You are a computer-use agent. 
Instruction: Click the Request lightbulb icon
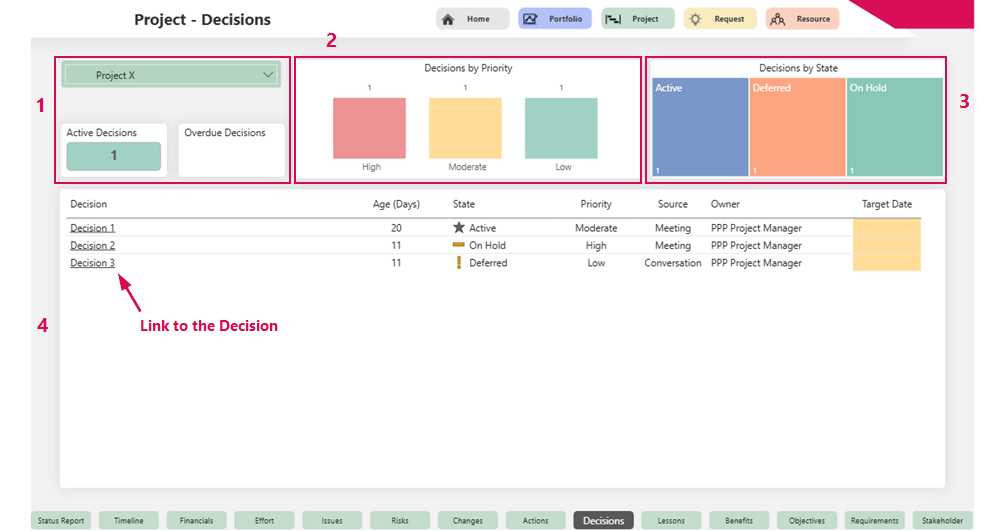[695, 19]
